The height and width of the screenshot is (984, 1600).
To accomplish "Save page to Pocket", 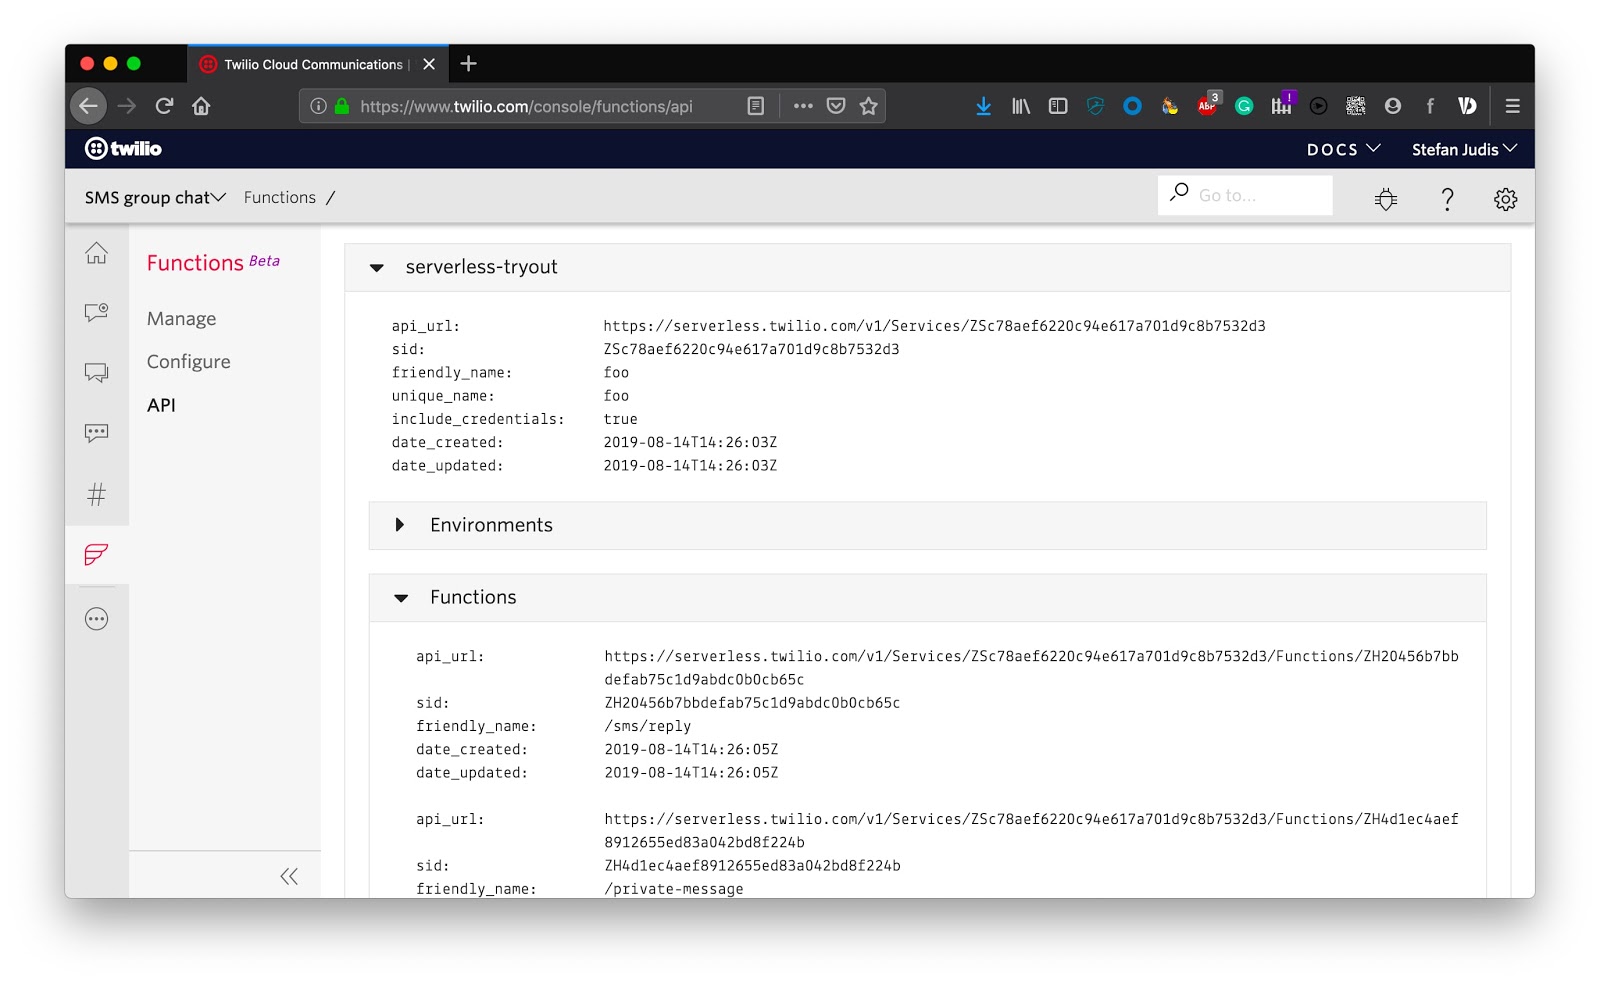I will click(x=836, y=106).
